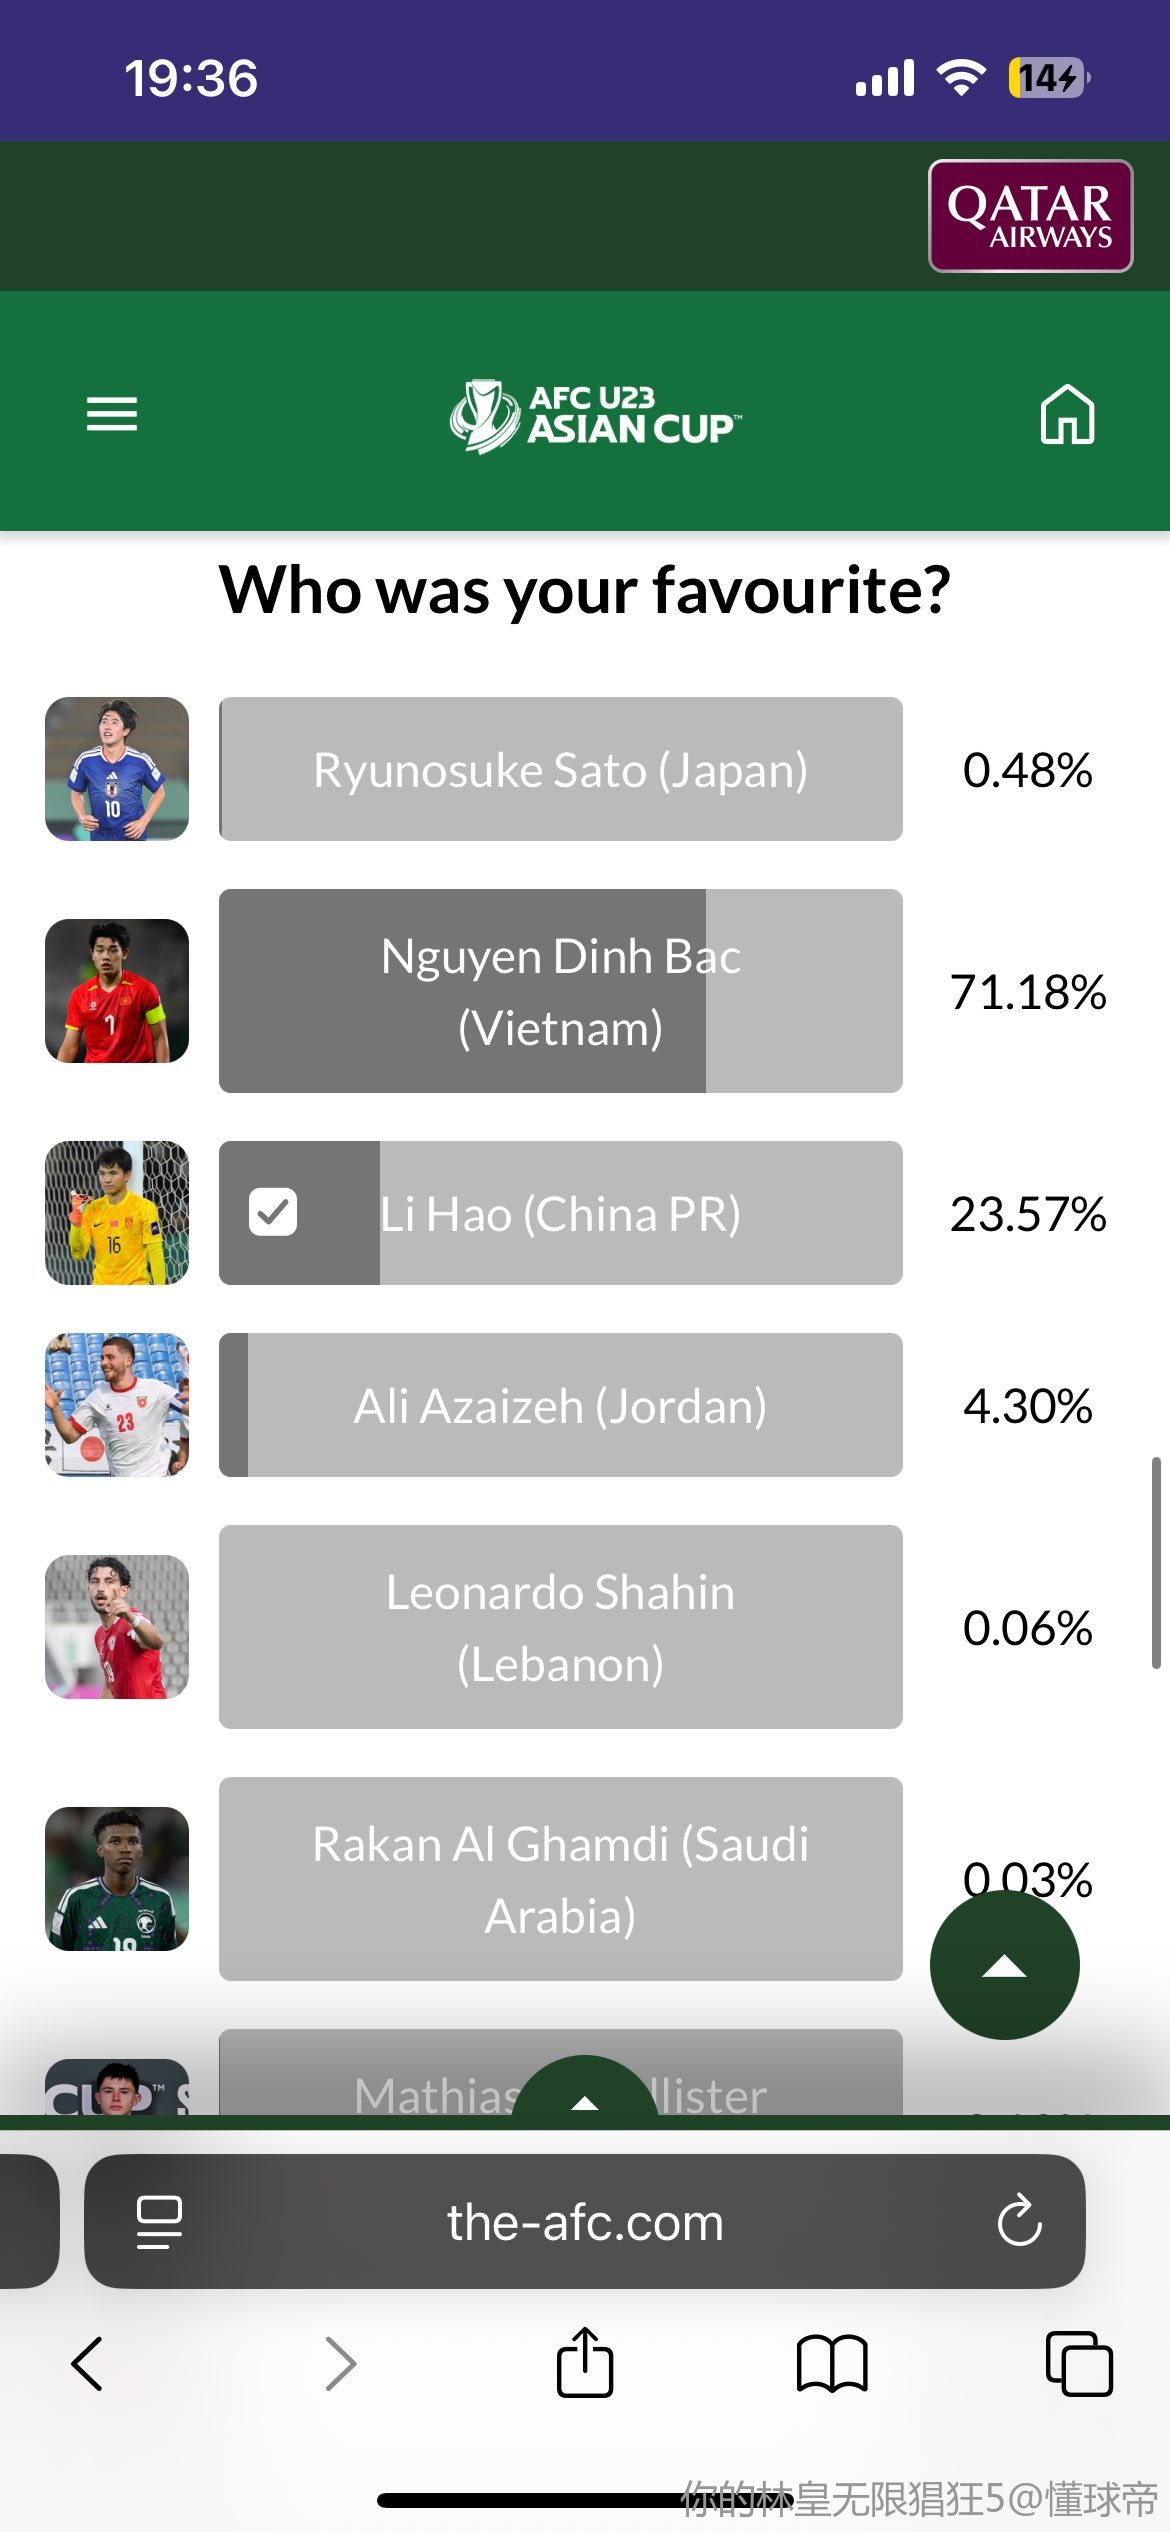
Task: Toggle the Li Hao vote checkbox
Action: pyautogui.click(x=273, y=1213)
